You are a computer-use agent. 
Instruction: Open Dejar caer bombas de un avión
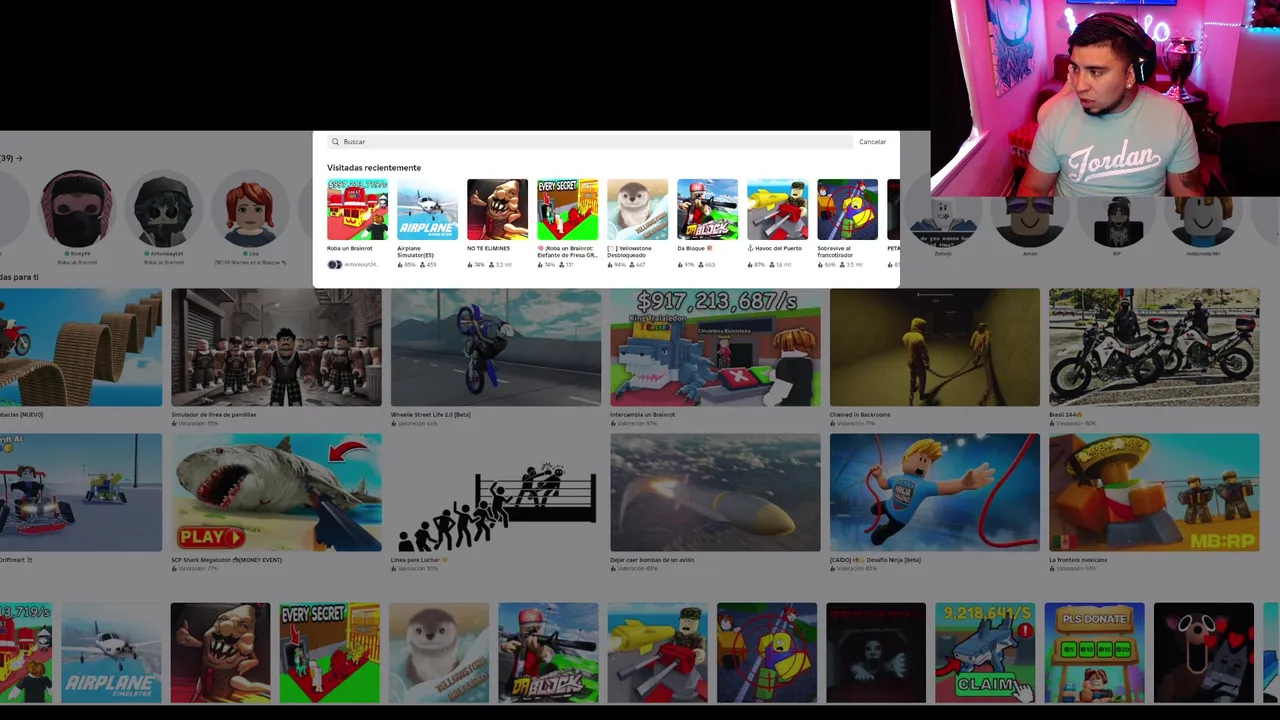(715, 492)
